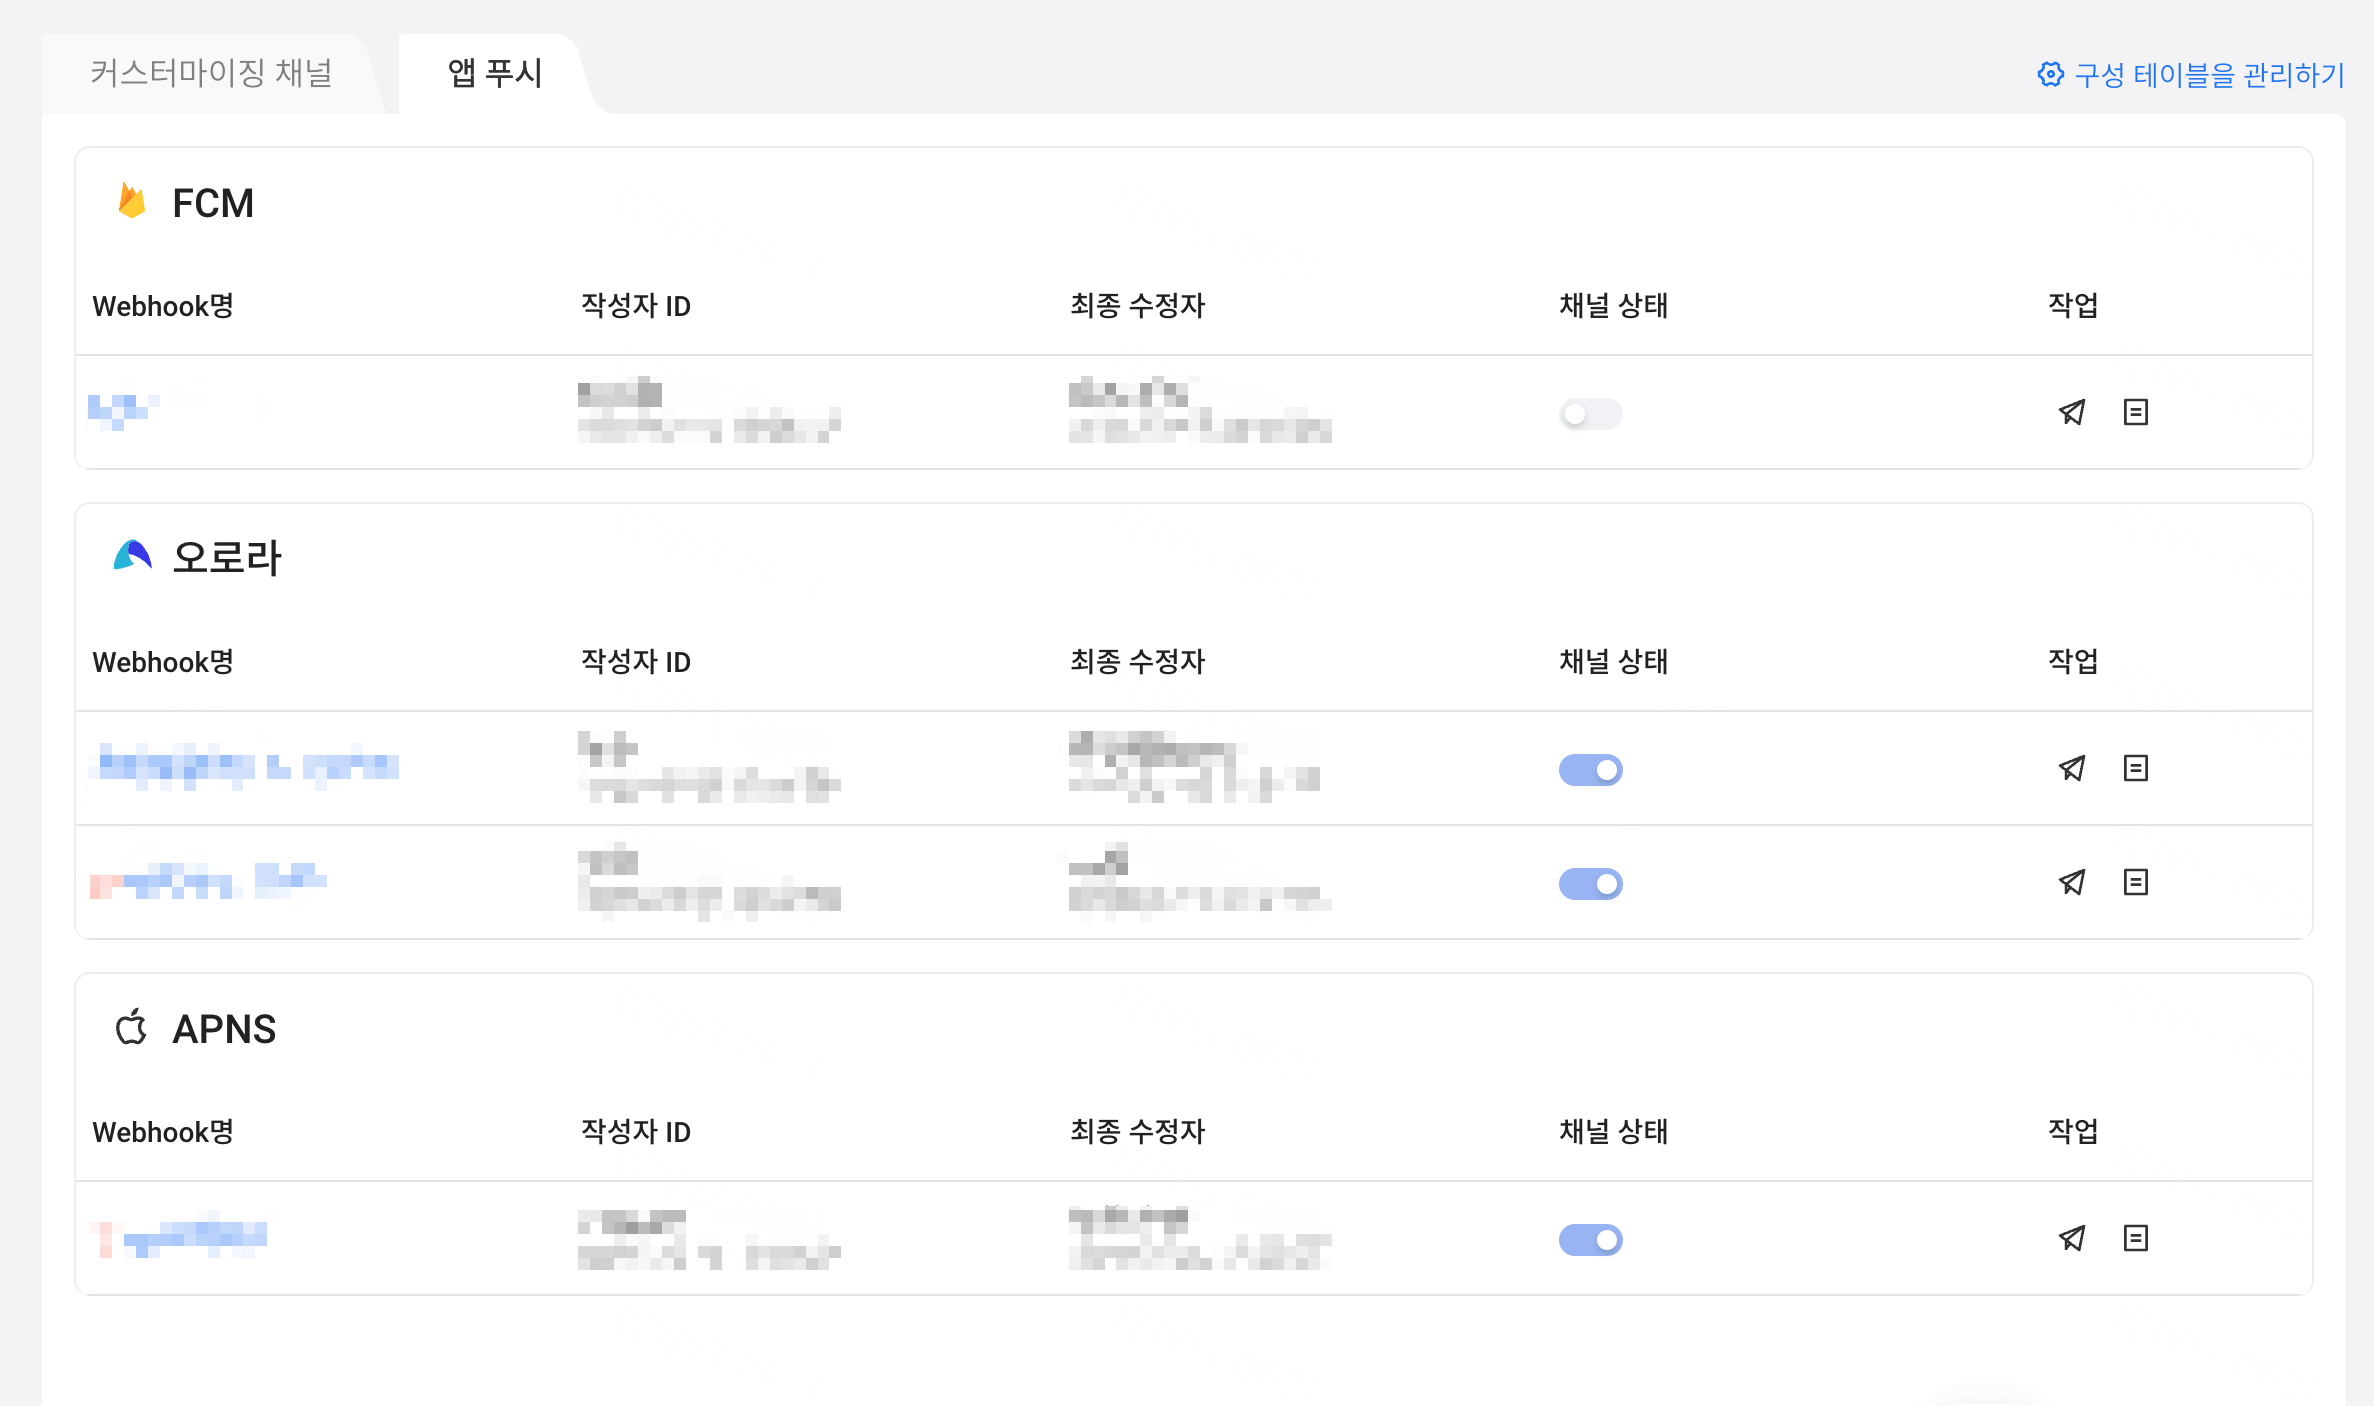Image resolution: width=2374 pixels, height=1406 pixels.
Task: Click the send test icon in the FCM row
Action: [x=2072, y=412]
